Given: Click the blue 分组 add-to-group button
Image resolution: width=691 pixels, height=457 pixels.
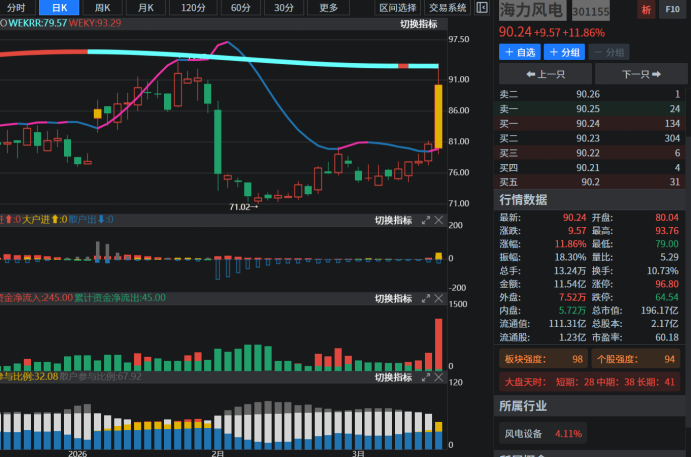Looking at the screenshot, I should (564, 52).
